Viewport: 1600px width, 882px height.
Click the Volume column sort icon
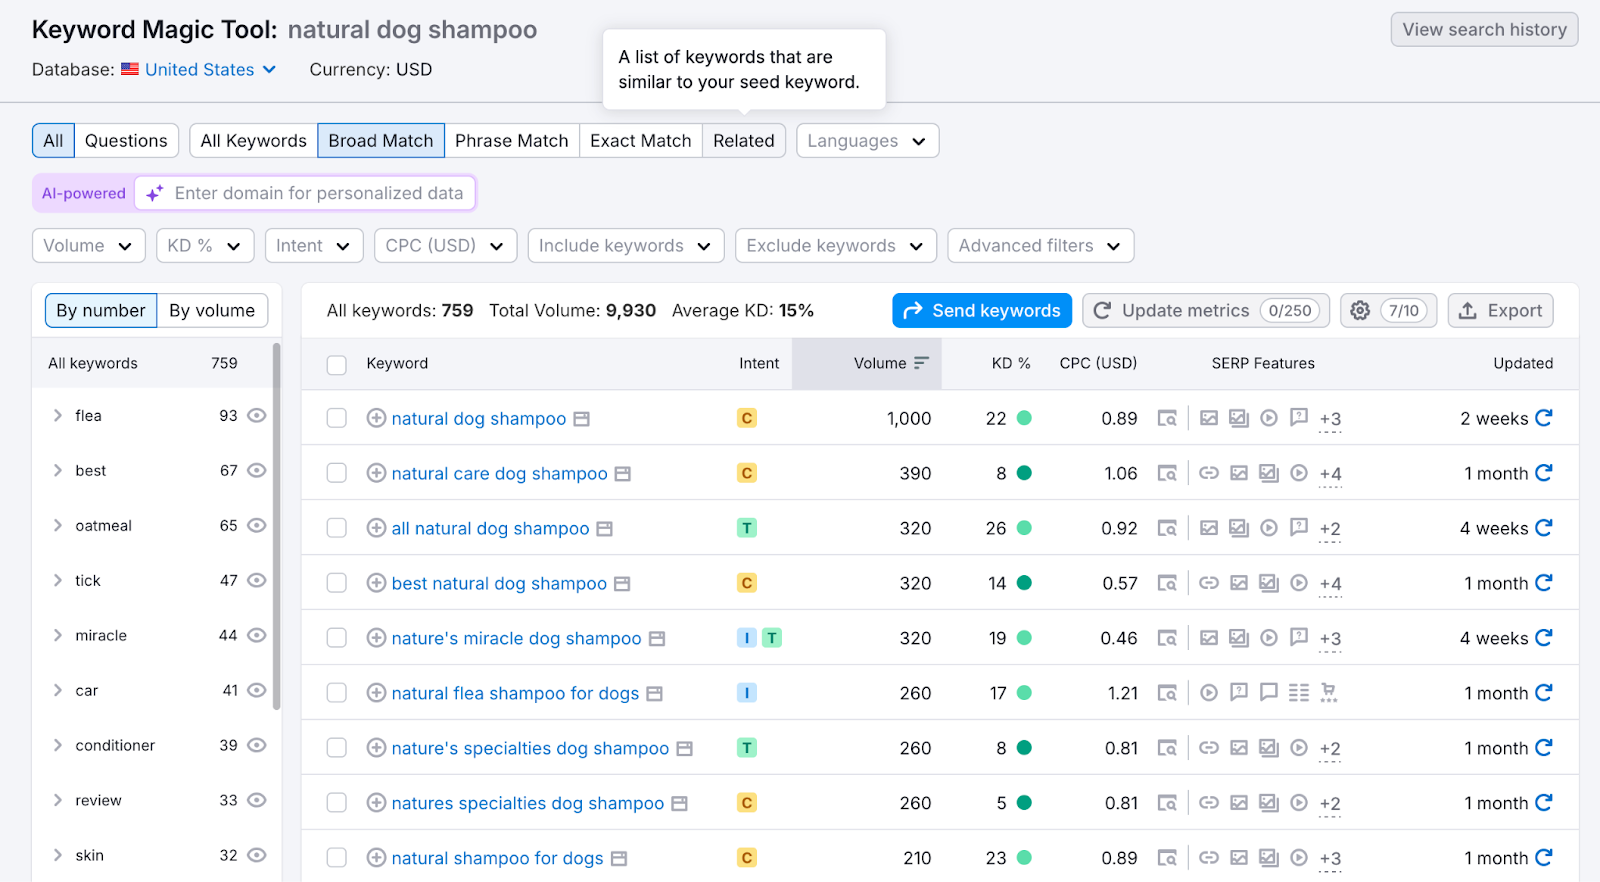coord(921,363)
